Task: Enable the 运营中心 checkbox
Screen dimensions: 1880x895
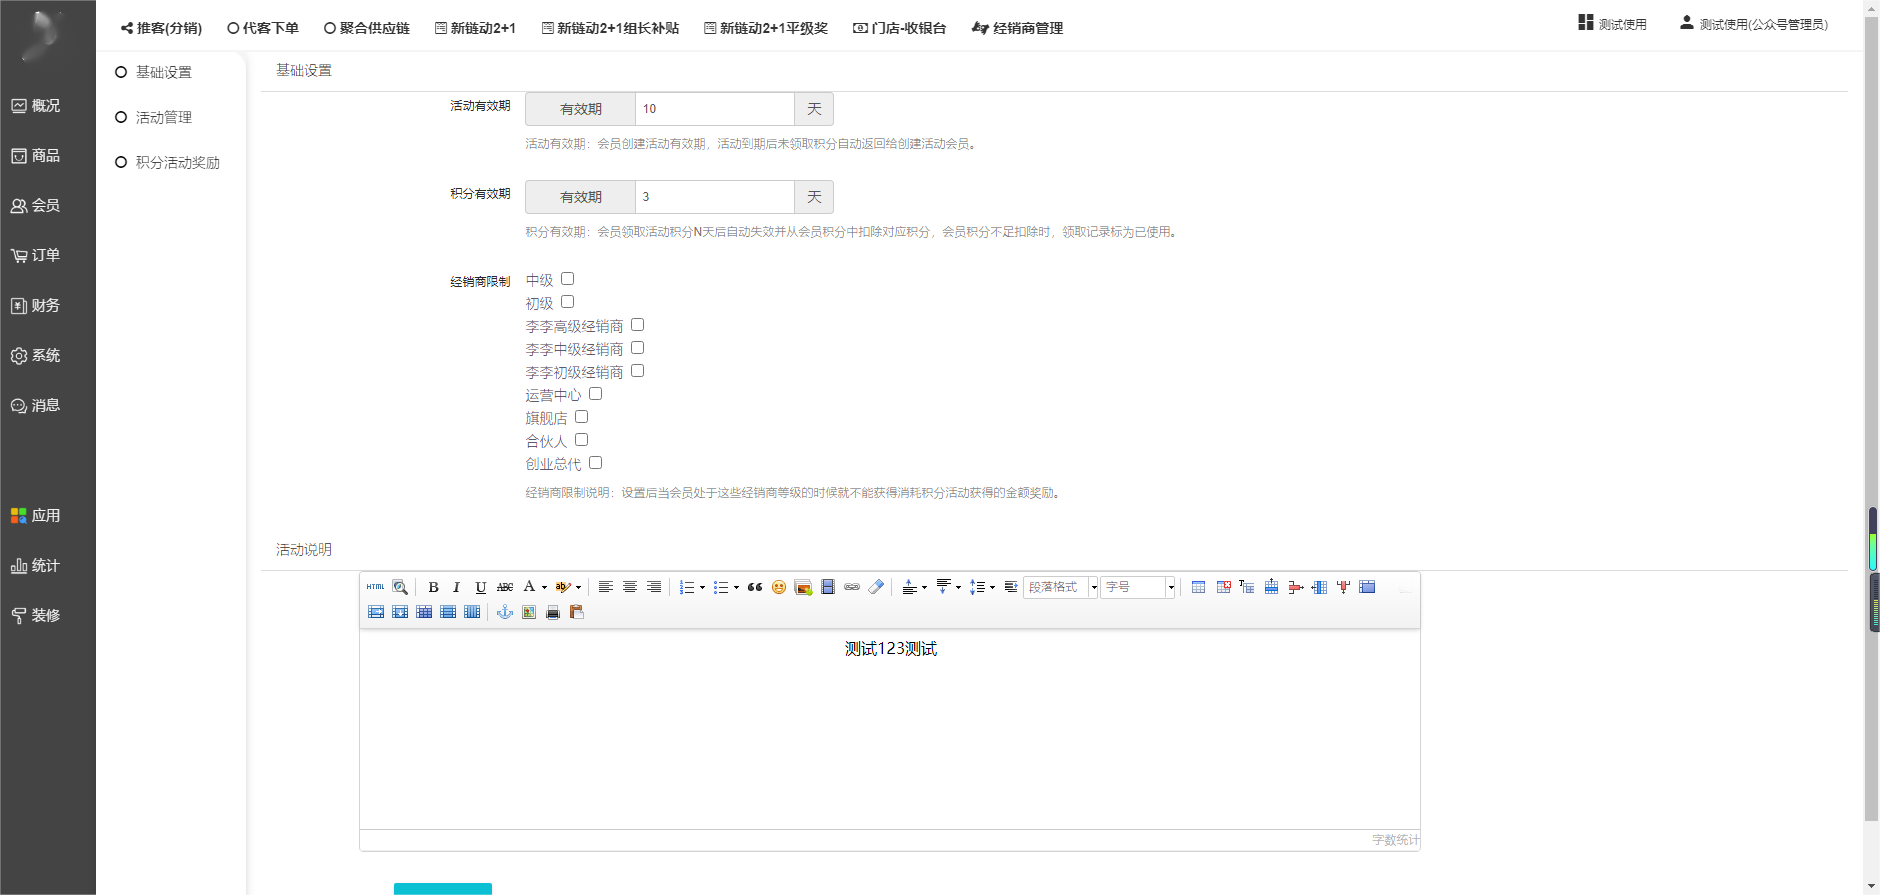Action: (595, 394)
